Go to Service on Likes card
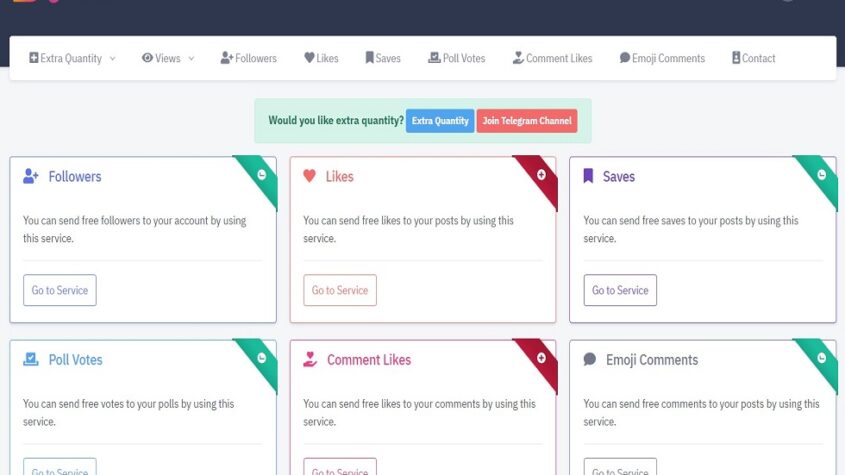845x475 pixels. point(340,290)
